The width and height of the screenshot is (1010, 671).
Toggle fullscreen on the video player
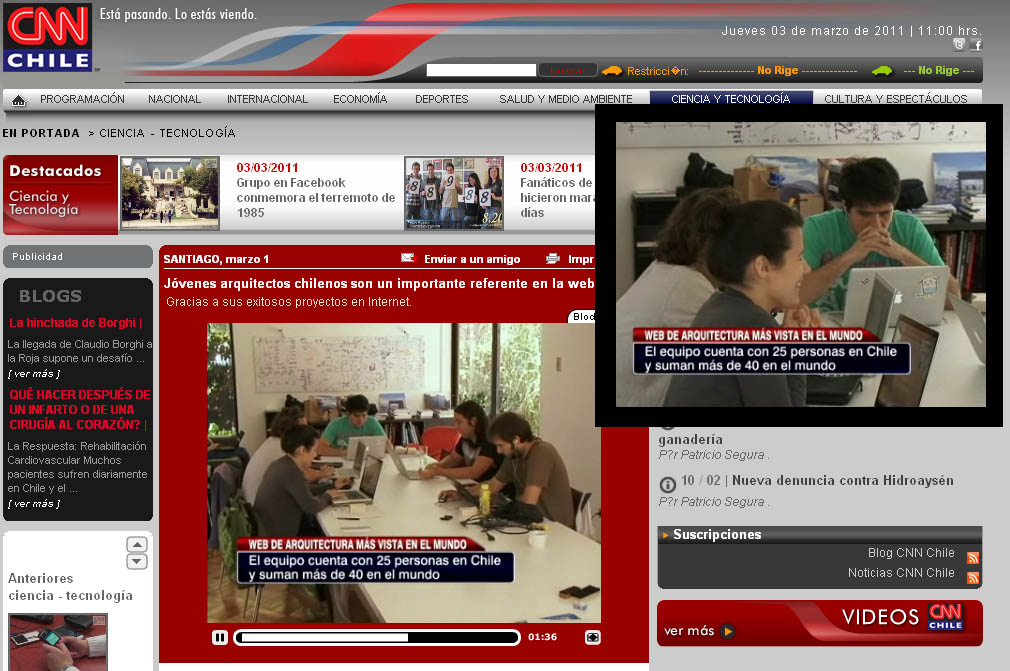[592, 637]
